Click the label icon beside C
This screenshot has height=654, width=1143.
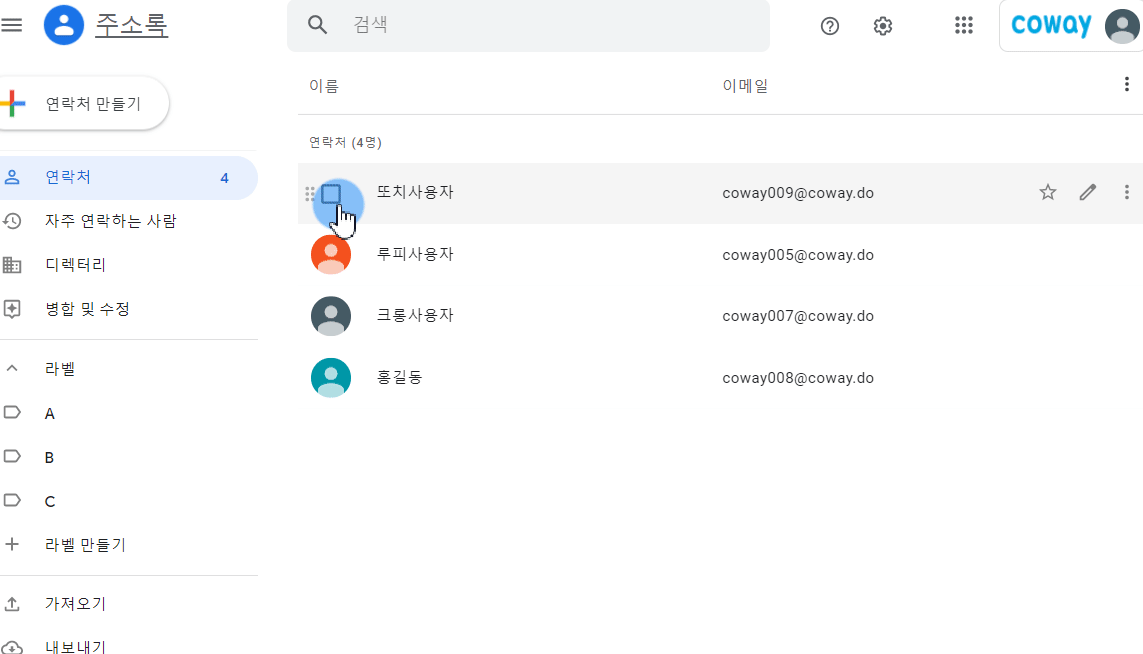coord(12,500)
